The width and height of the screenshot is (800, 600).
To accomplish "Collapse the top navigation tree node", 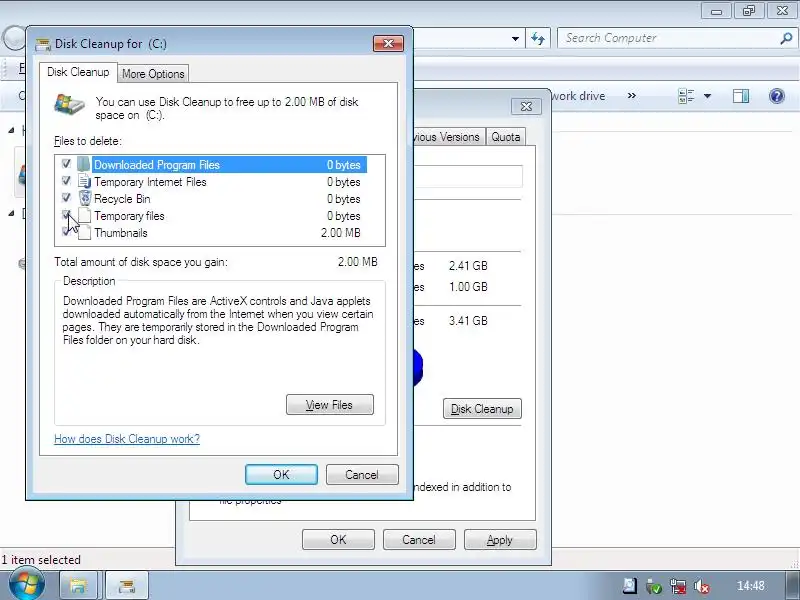I will click(11, 130).
